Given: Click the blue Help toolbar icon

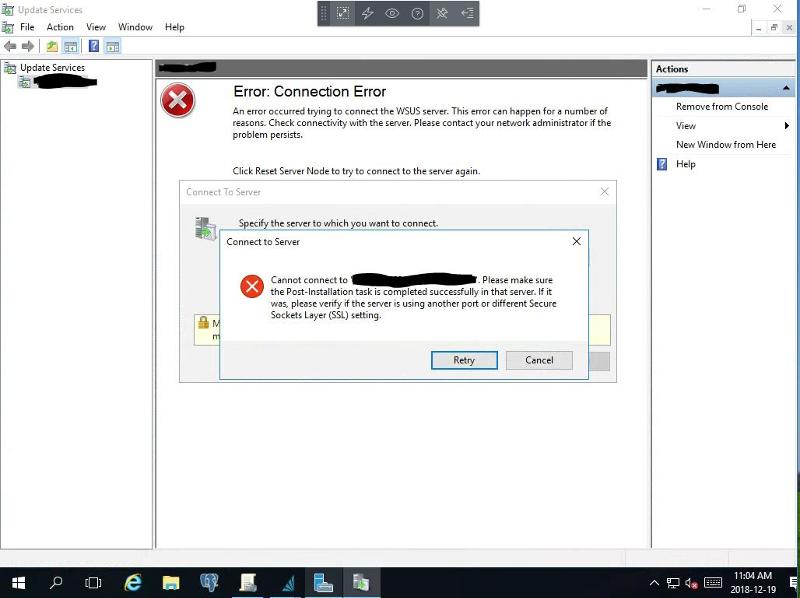Looking at the screenshot, I should 94,46.
